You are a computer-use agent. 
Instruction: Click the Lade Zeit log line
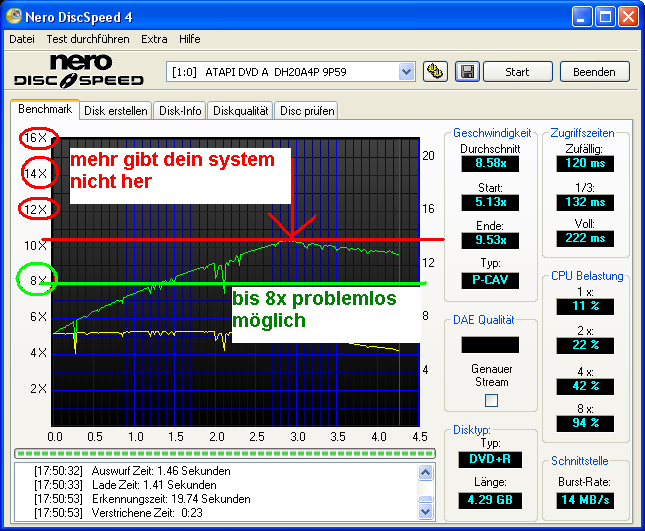tap(125, 485)
